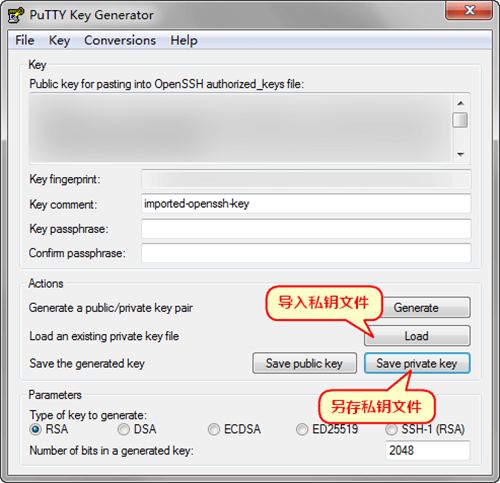Open the Help menu
500x483 pixels.
[184, 40]
